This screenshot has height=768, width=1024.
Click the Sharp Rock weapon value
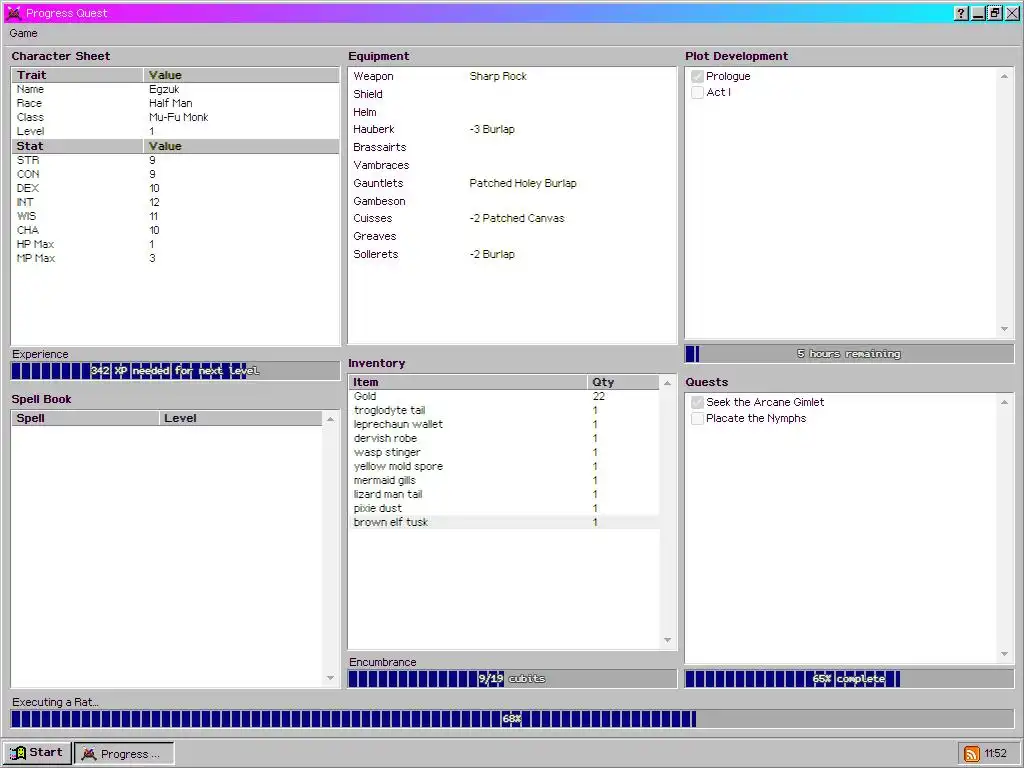(498, 76)
